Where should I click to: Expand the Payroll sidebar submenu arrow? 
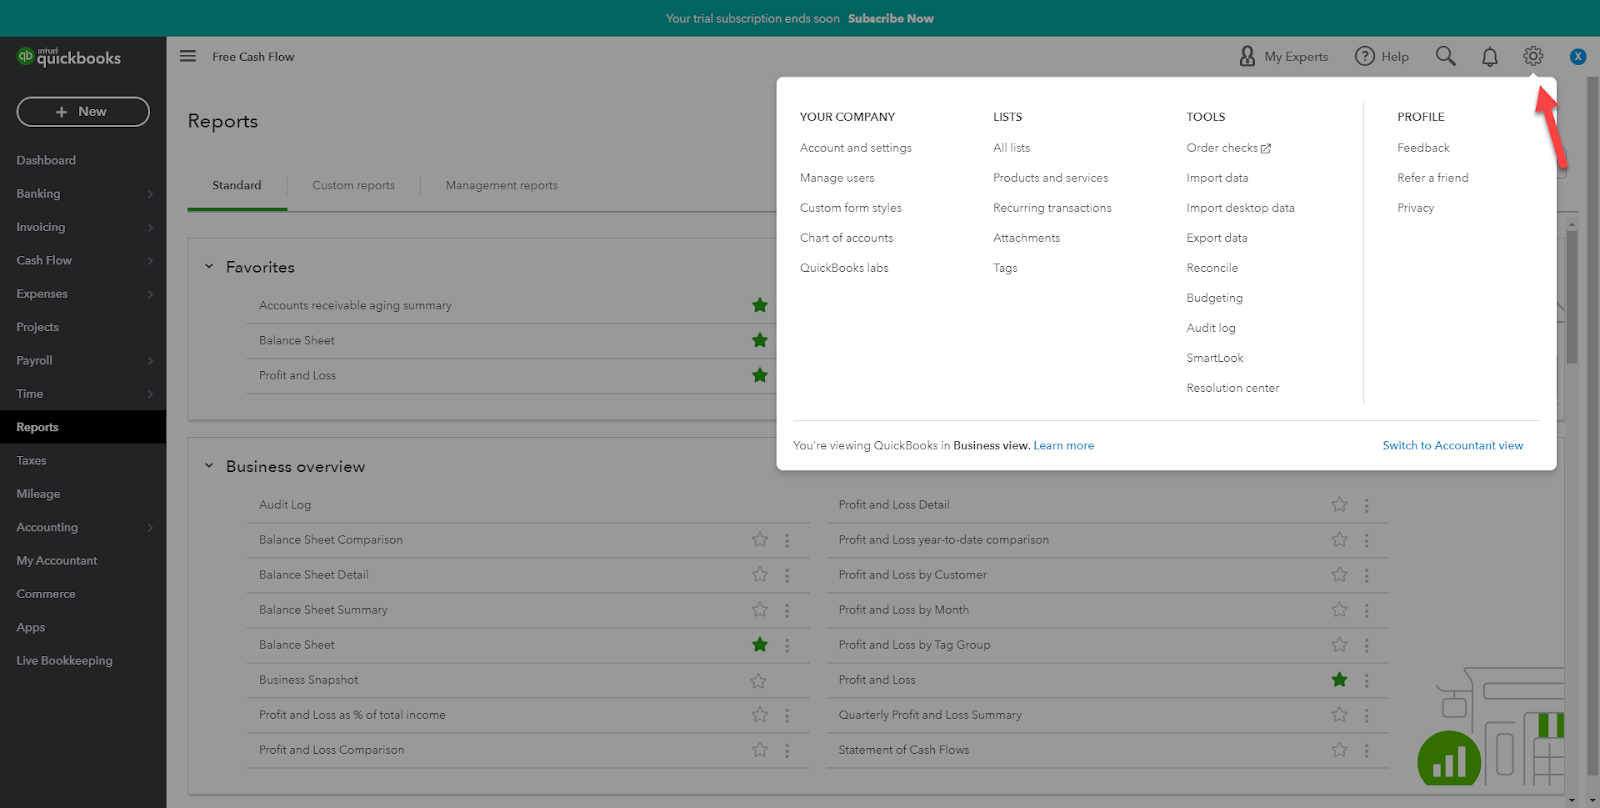[x=150, y=361]
